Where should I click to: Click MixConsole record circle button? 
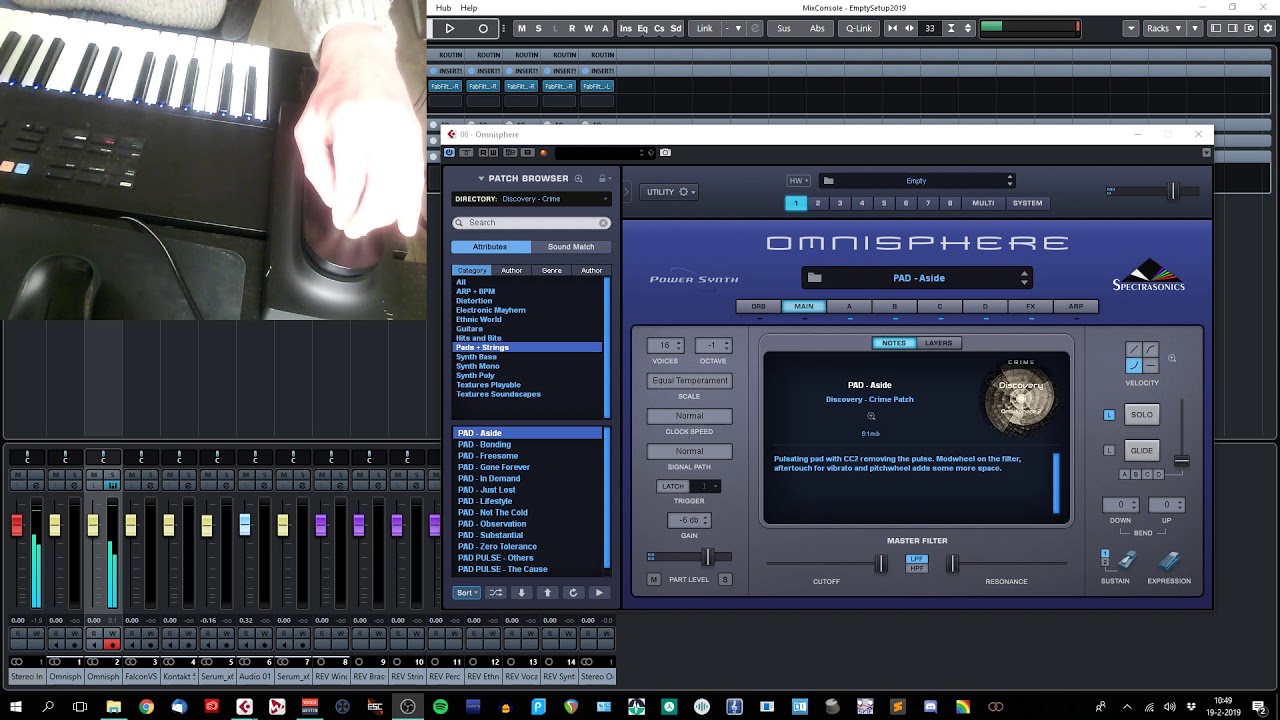[x=483, y=29]
